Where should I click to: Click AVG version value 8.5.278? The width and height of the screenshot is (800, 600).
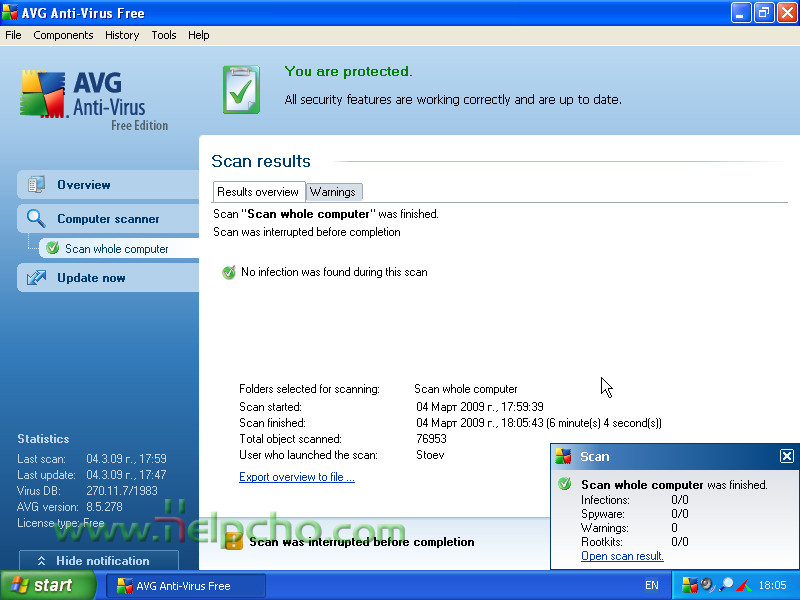(x=104, y=507)
